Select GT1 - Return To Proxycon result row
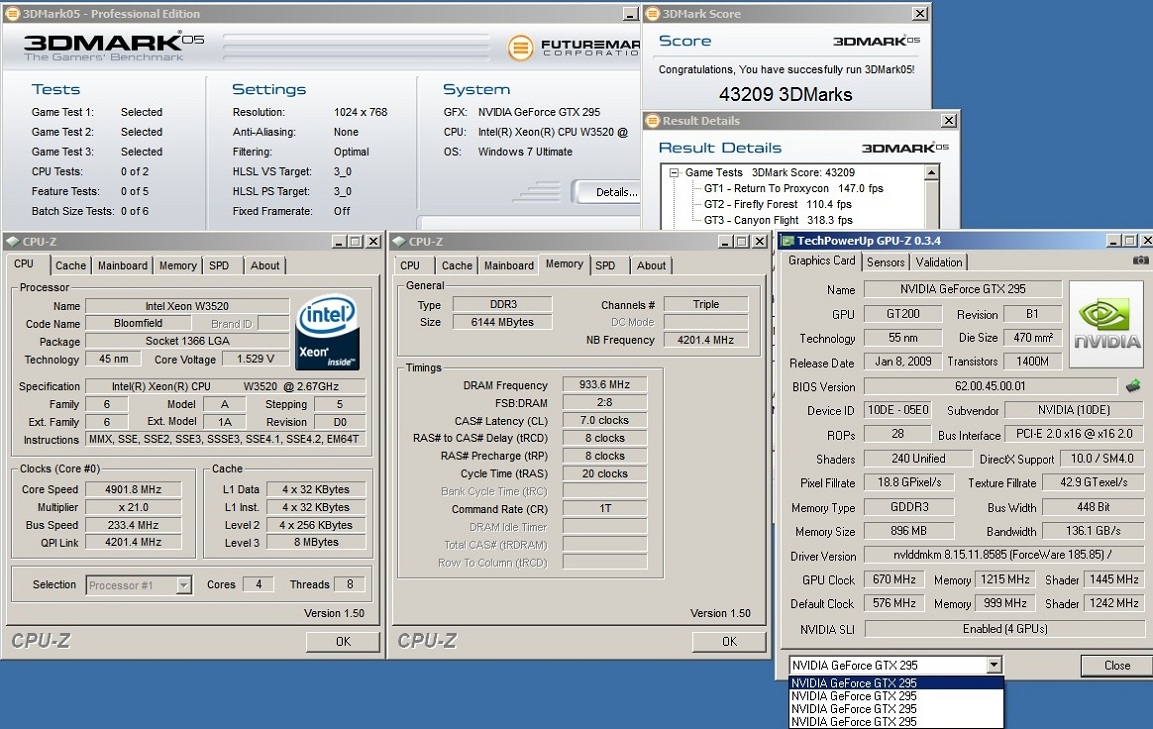The height and width of the screenshot is (729, 1153). tap(793, 188)
